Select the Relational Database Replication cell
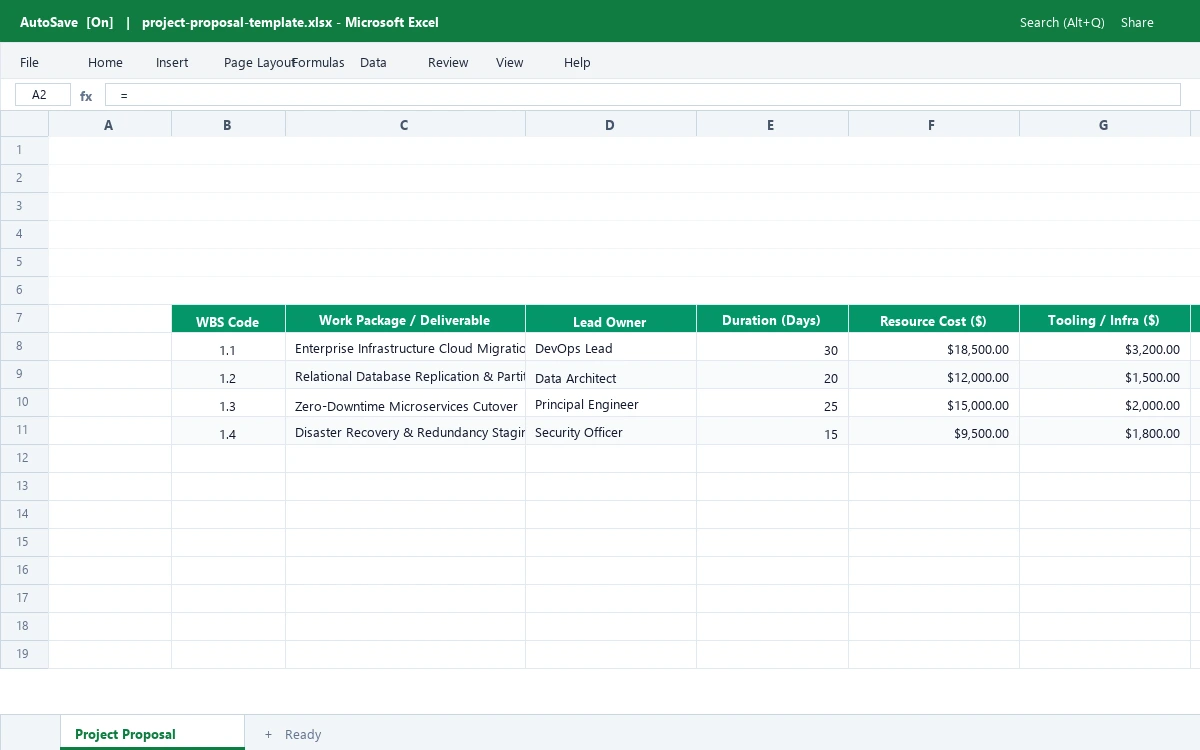The width and height of the screenshot is (1200, 750). 405,375
